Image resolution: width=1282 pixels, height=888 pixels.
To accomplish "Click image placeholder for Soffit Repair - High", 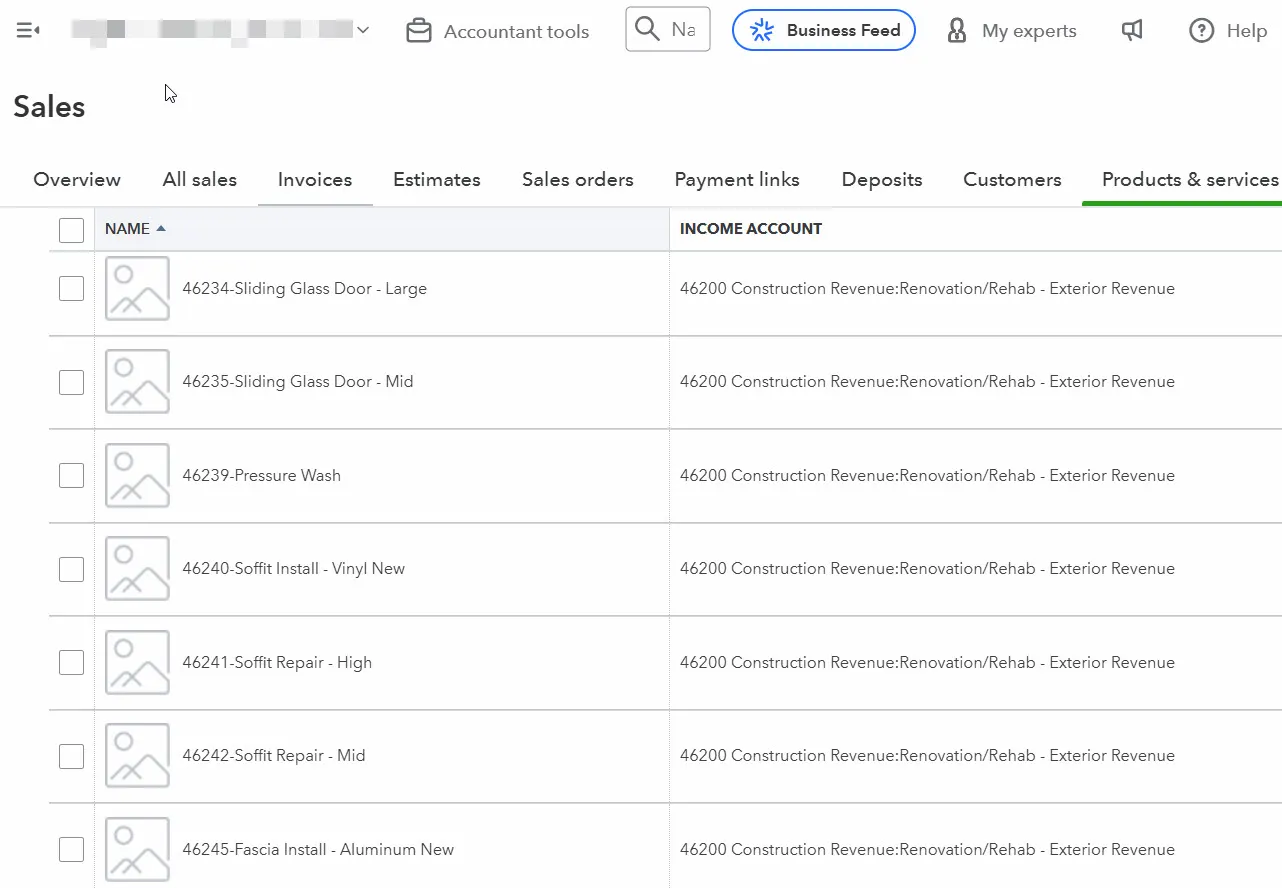I will click(137, 662).
